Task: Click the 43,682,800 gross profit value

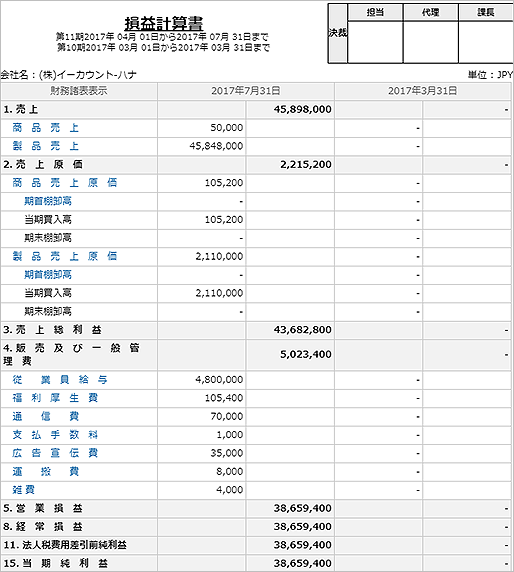Action: pyautogui.click(x=302, y=330)
